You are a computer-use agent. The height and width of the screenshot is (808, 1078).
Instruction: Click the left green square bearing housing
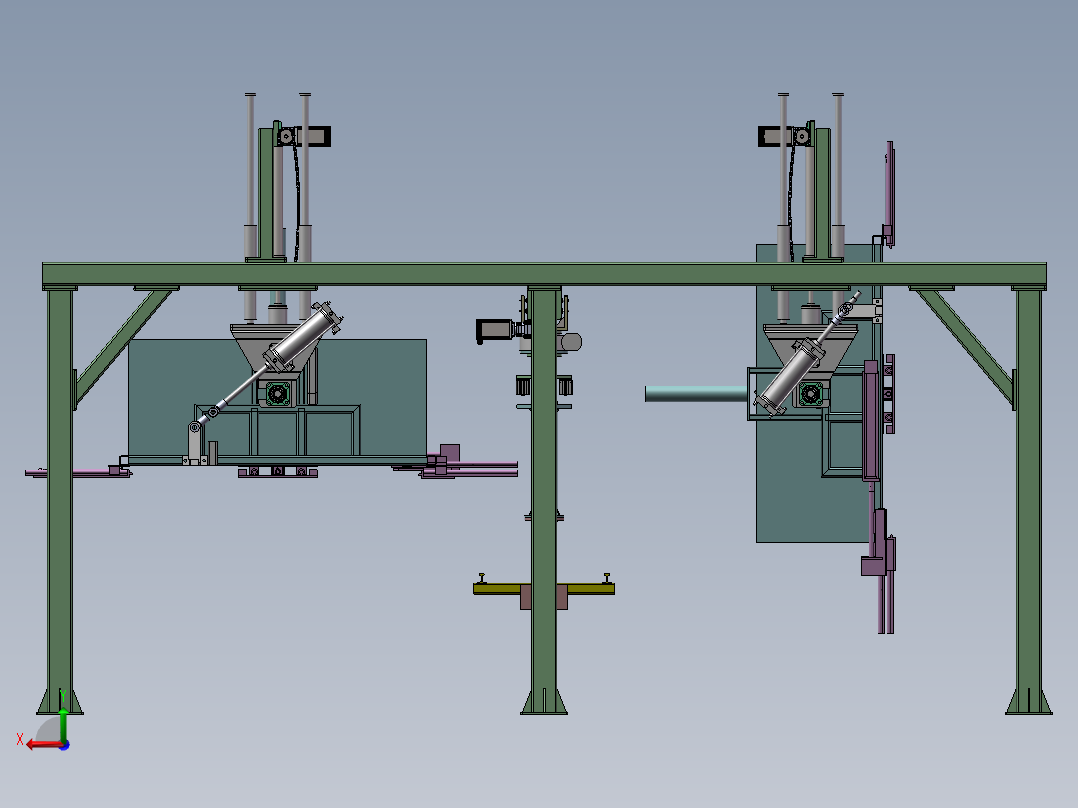tap(278, 393)
